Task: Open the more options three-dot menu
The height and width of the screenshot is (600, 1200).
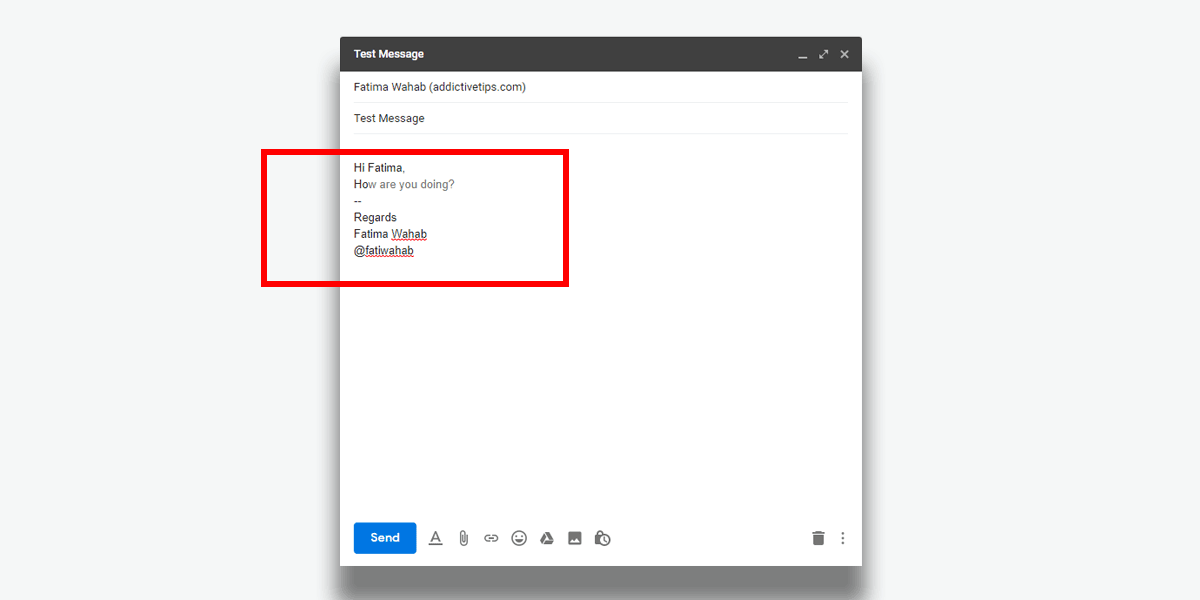Action: coord(842,538)
